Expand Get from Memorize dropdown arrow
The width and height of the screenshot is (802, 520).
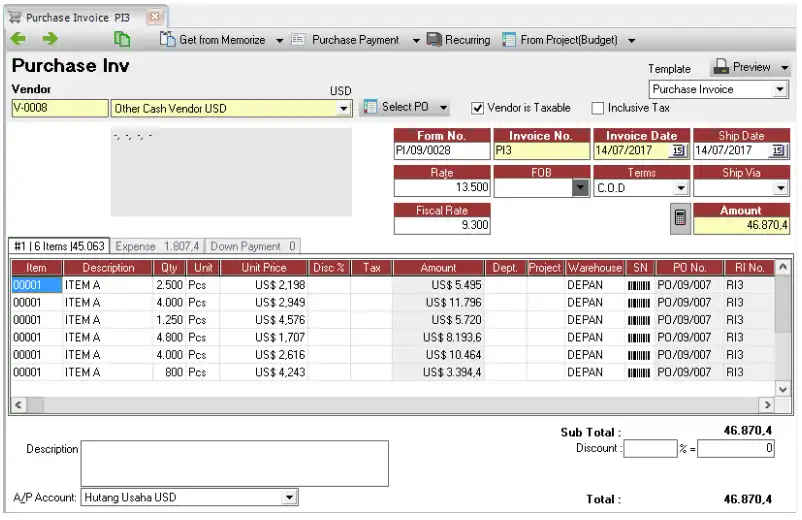[x=279, y=40]
